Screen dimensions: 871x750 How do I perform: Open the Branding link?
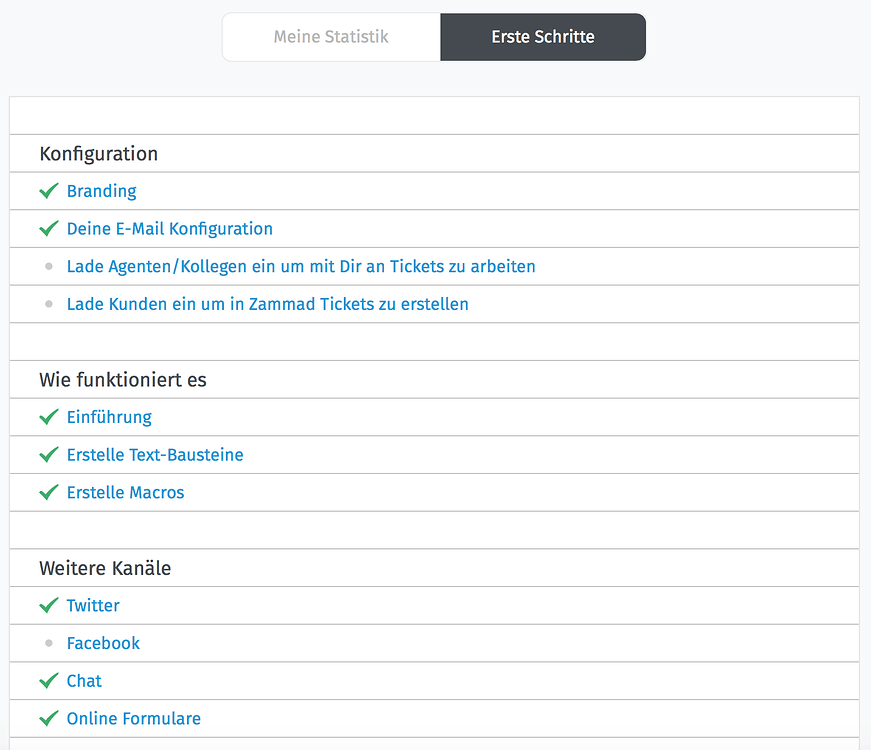tap(101, 190)
